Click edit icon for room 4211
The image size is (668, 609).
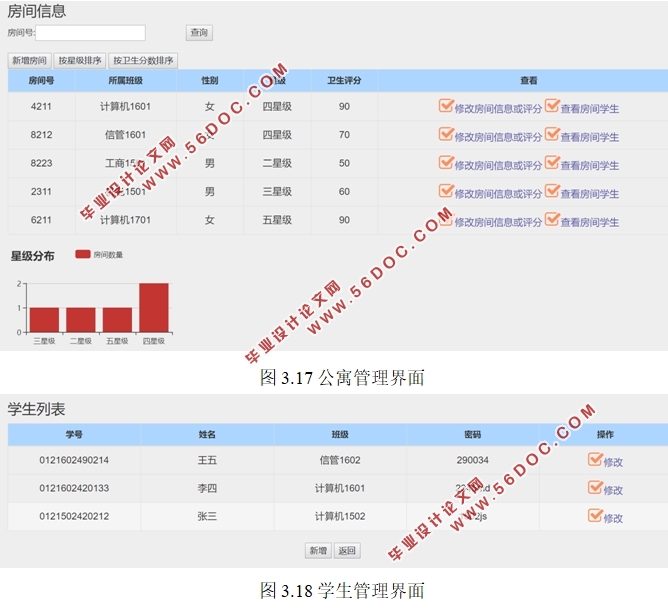[x=446, y=106]
